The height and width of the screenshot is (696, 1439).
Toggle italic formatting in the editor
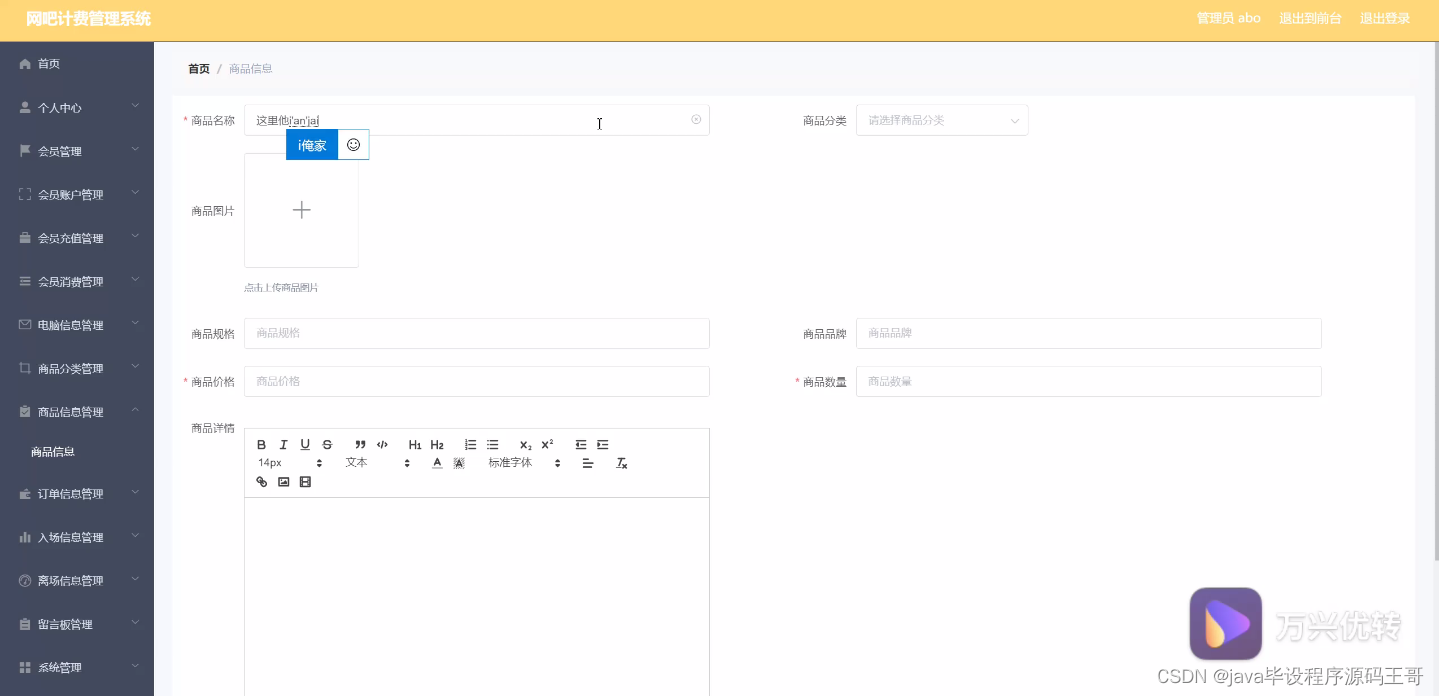click(284, 445)
